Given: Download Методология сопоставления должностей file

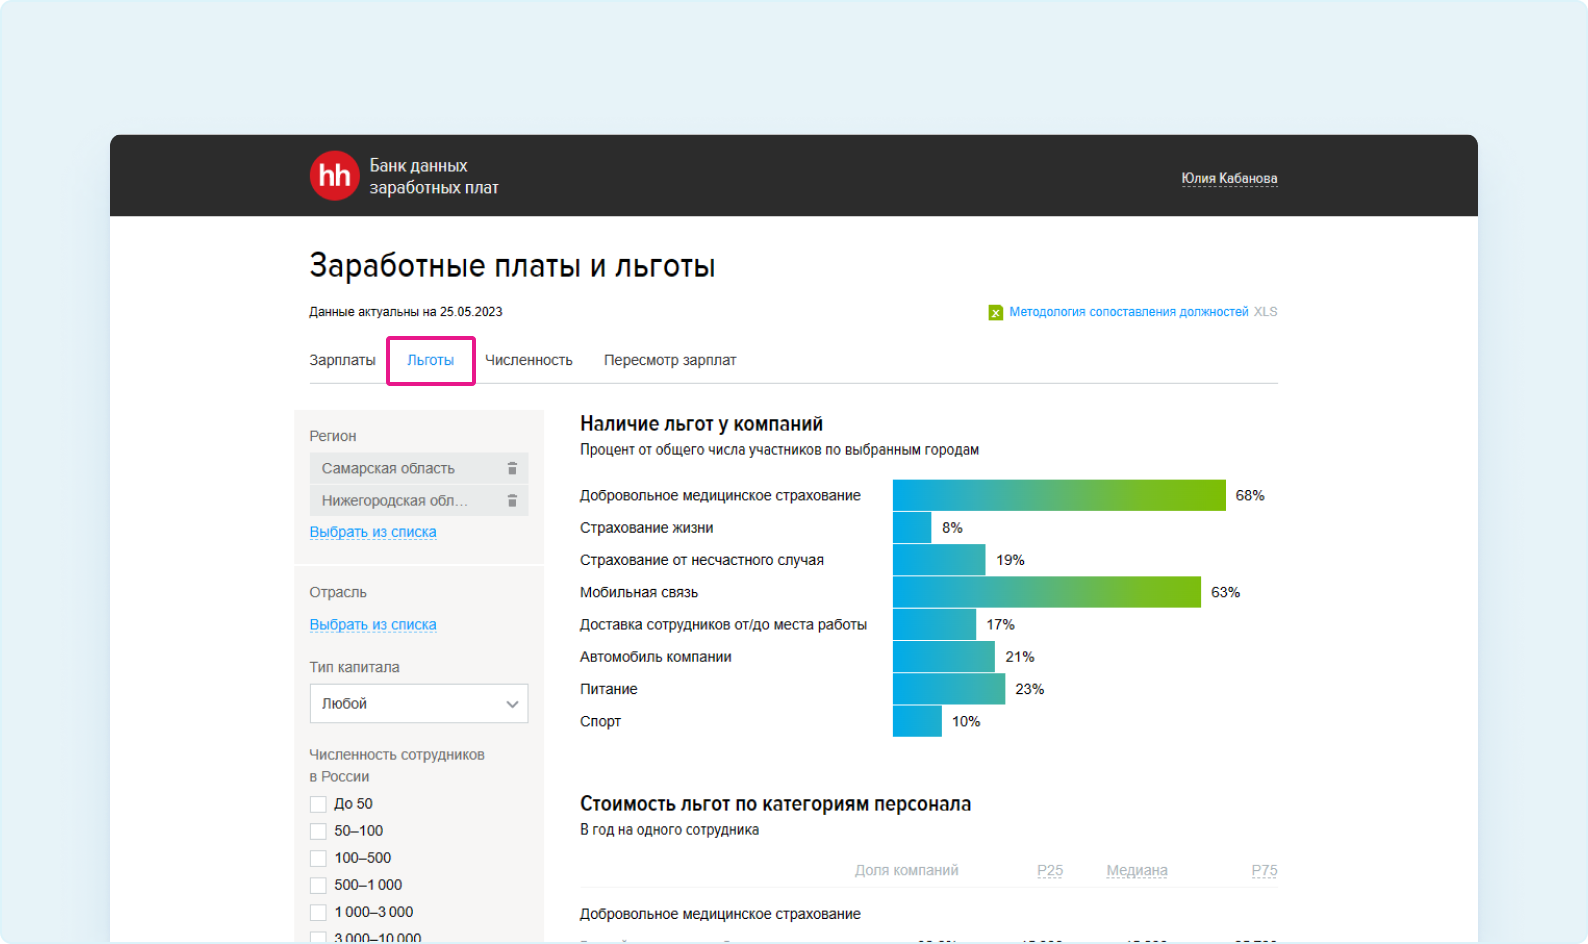Looking at the screenshot, I should 1128,312.
